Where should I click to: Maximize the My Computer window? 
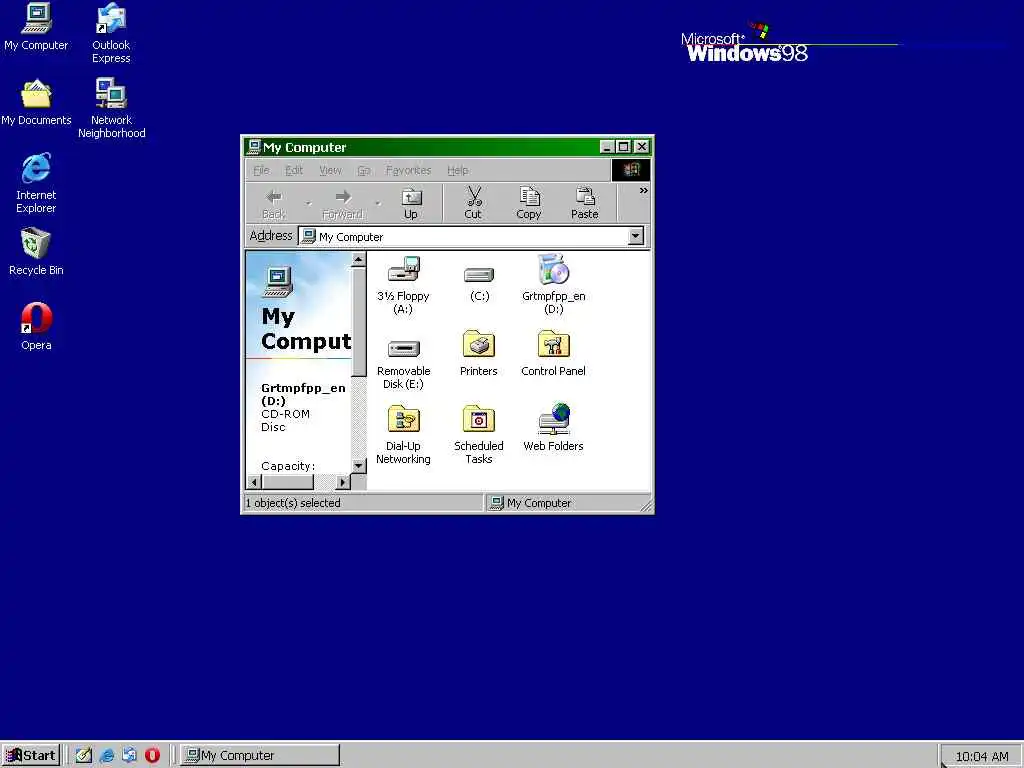[623, 147]
